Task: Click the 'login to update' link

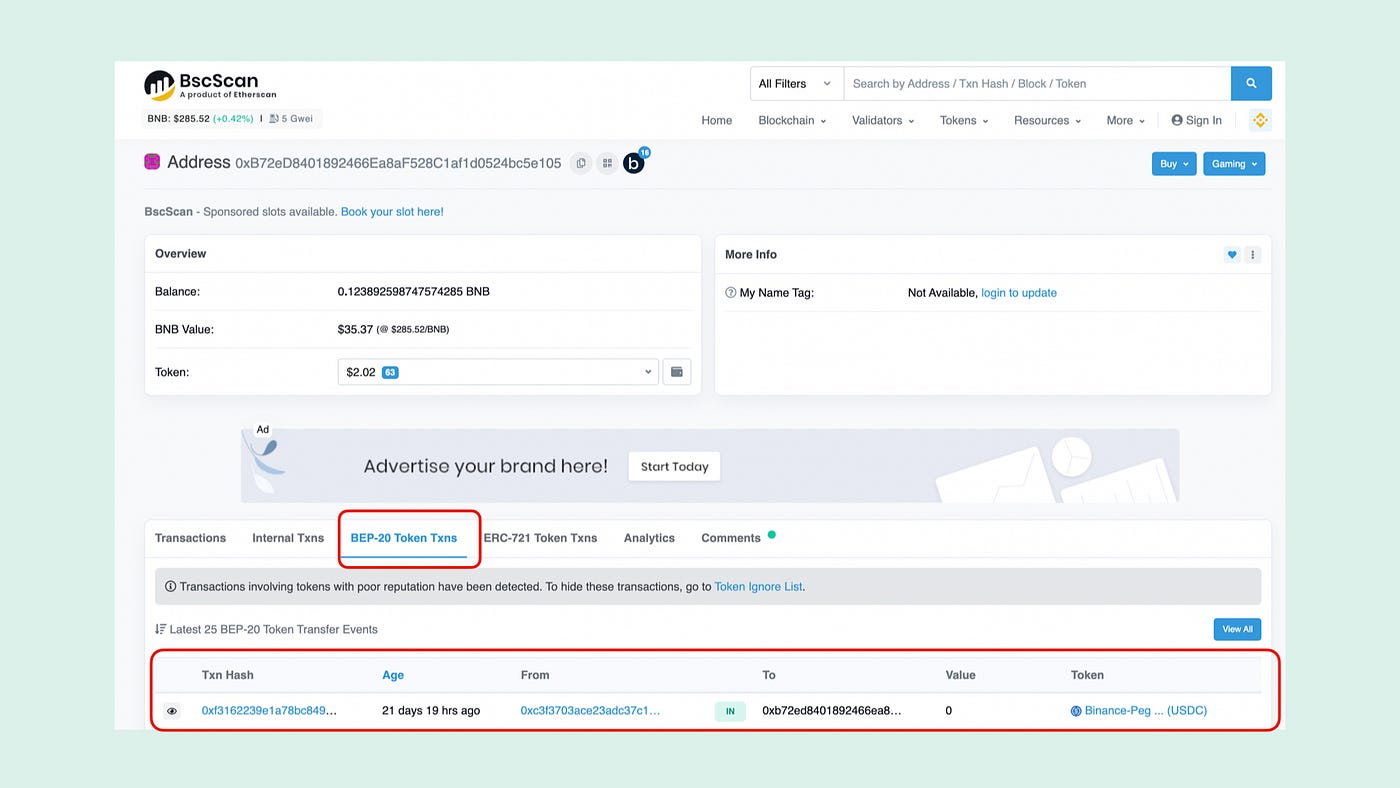Action: tap(1019, 293)
